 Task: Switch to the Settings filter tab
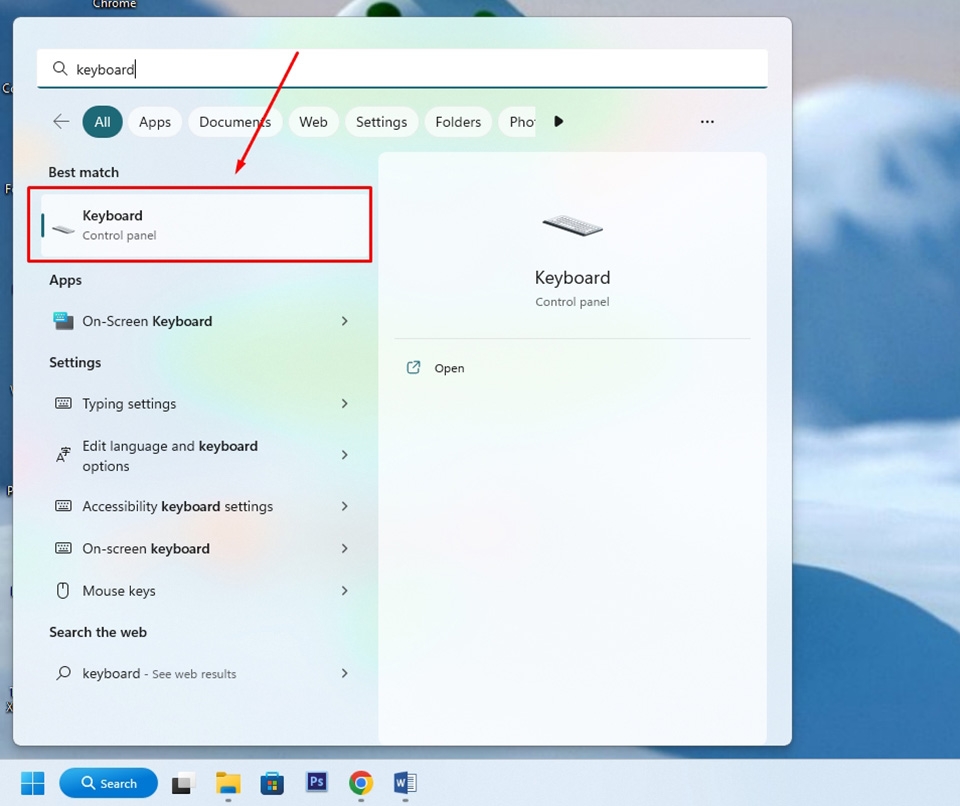click(381, 121)
